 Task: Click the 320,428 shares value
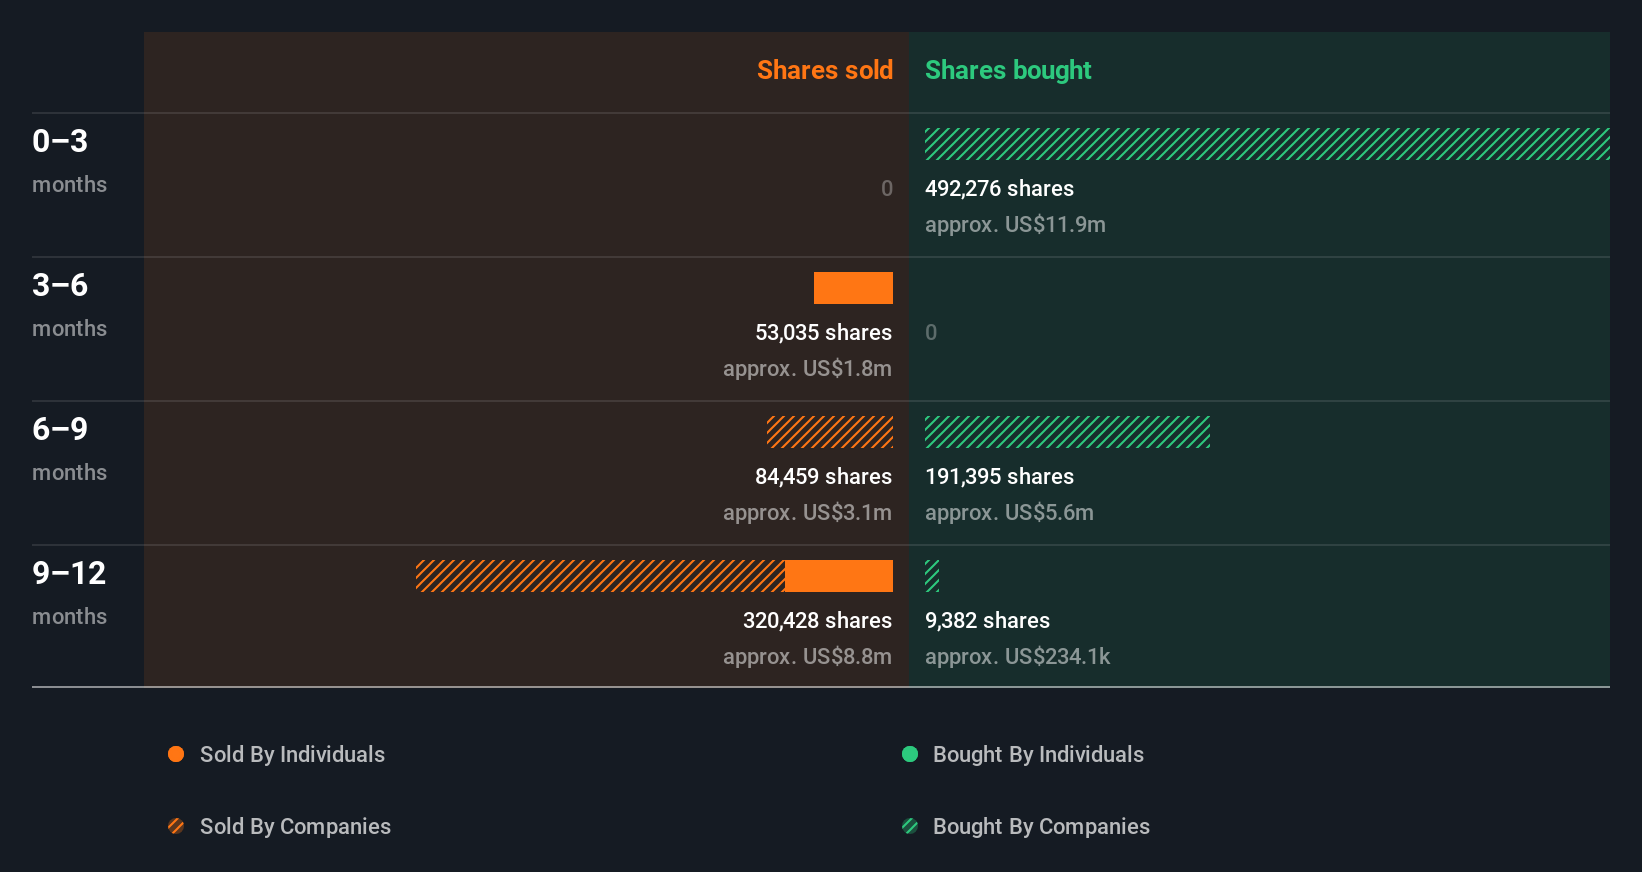817,621
